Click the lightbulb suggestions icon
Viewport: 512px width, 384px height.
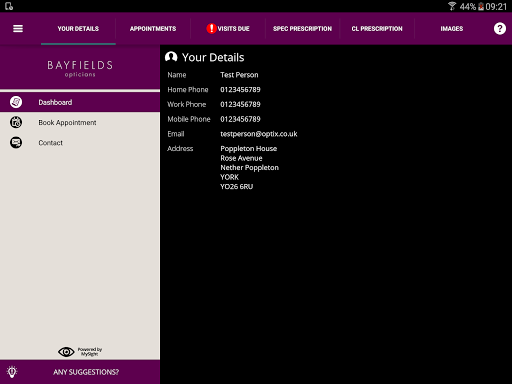point(12,372)
